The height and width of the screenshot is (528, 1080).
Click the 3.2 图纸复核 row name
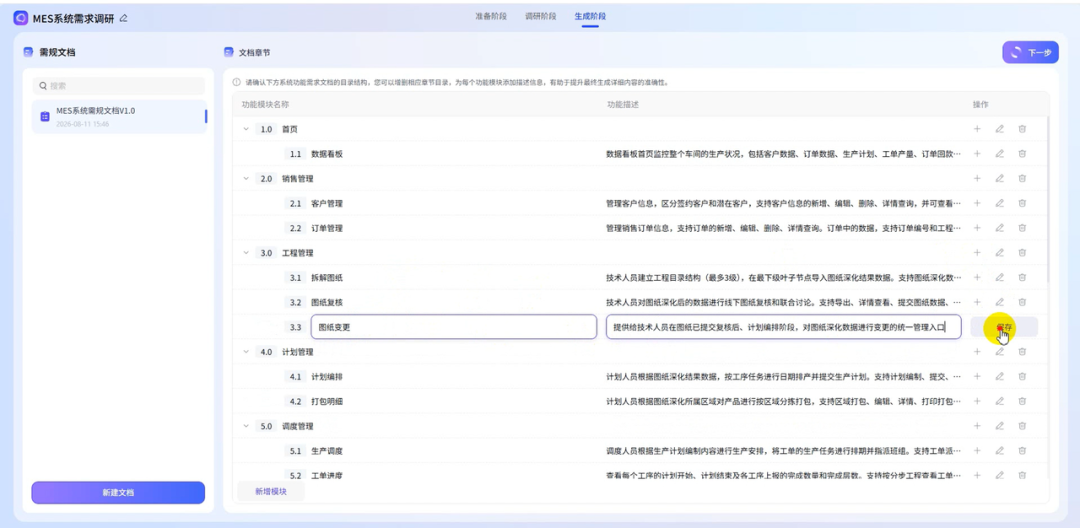[326, 302]
